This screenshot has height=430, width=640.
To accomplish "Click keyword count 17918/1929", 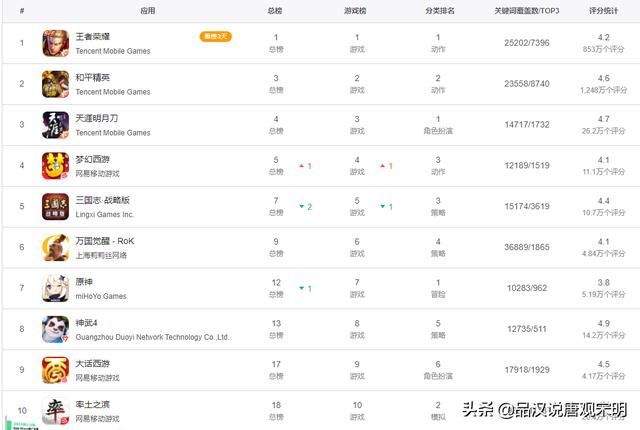I will pyautogui.click(x=527, y=370).
